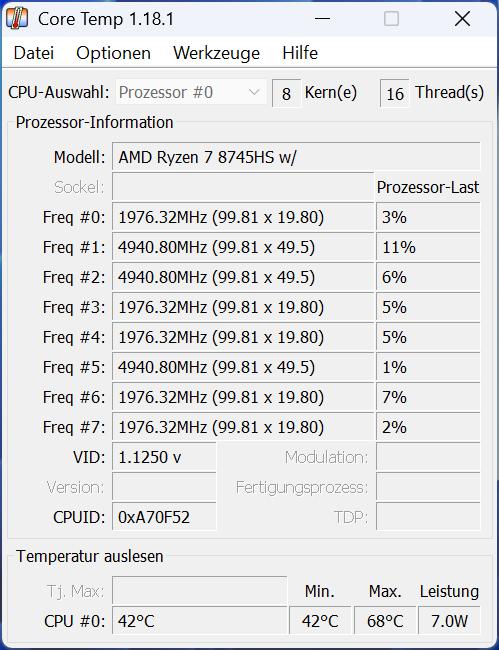
Task: Expand the CPU-Auswahl Prozessor #0 dropdown
Action: coord(191,92)
